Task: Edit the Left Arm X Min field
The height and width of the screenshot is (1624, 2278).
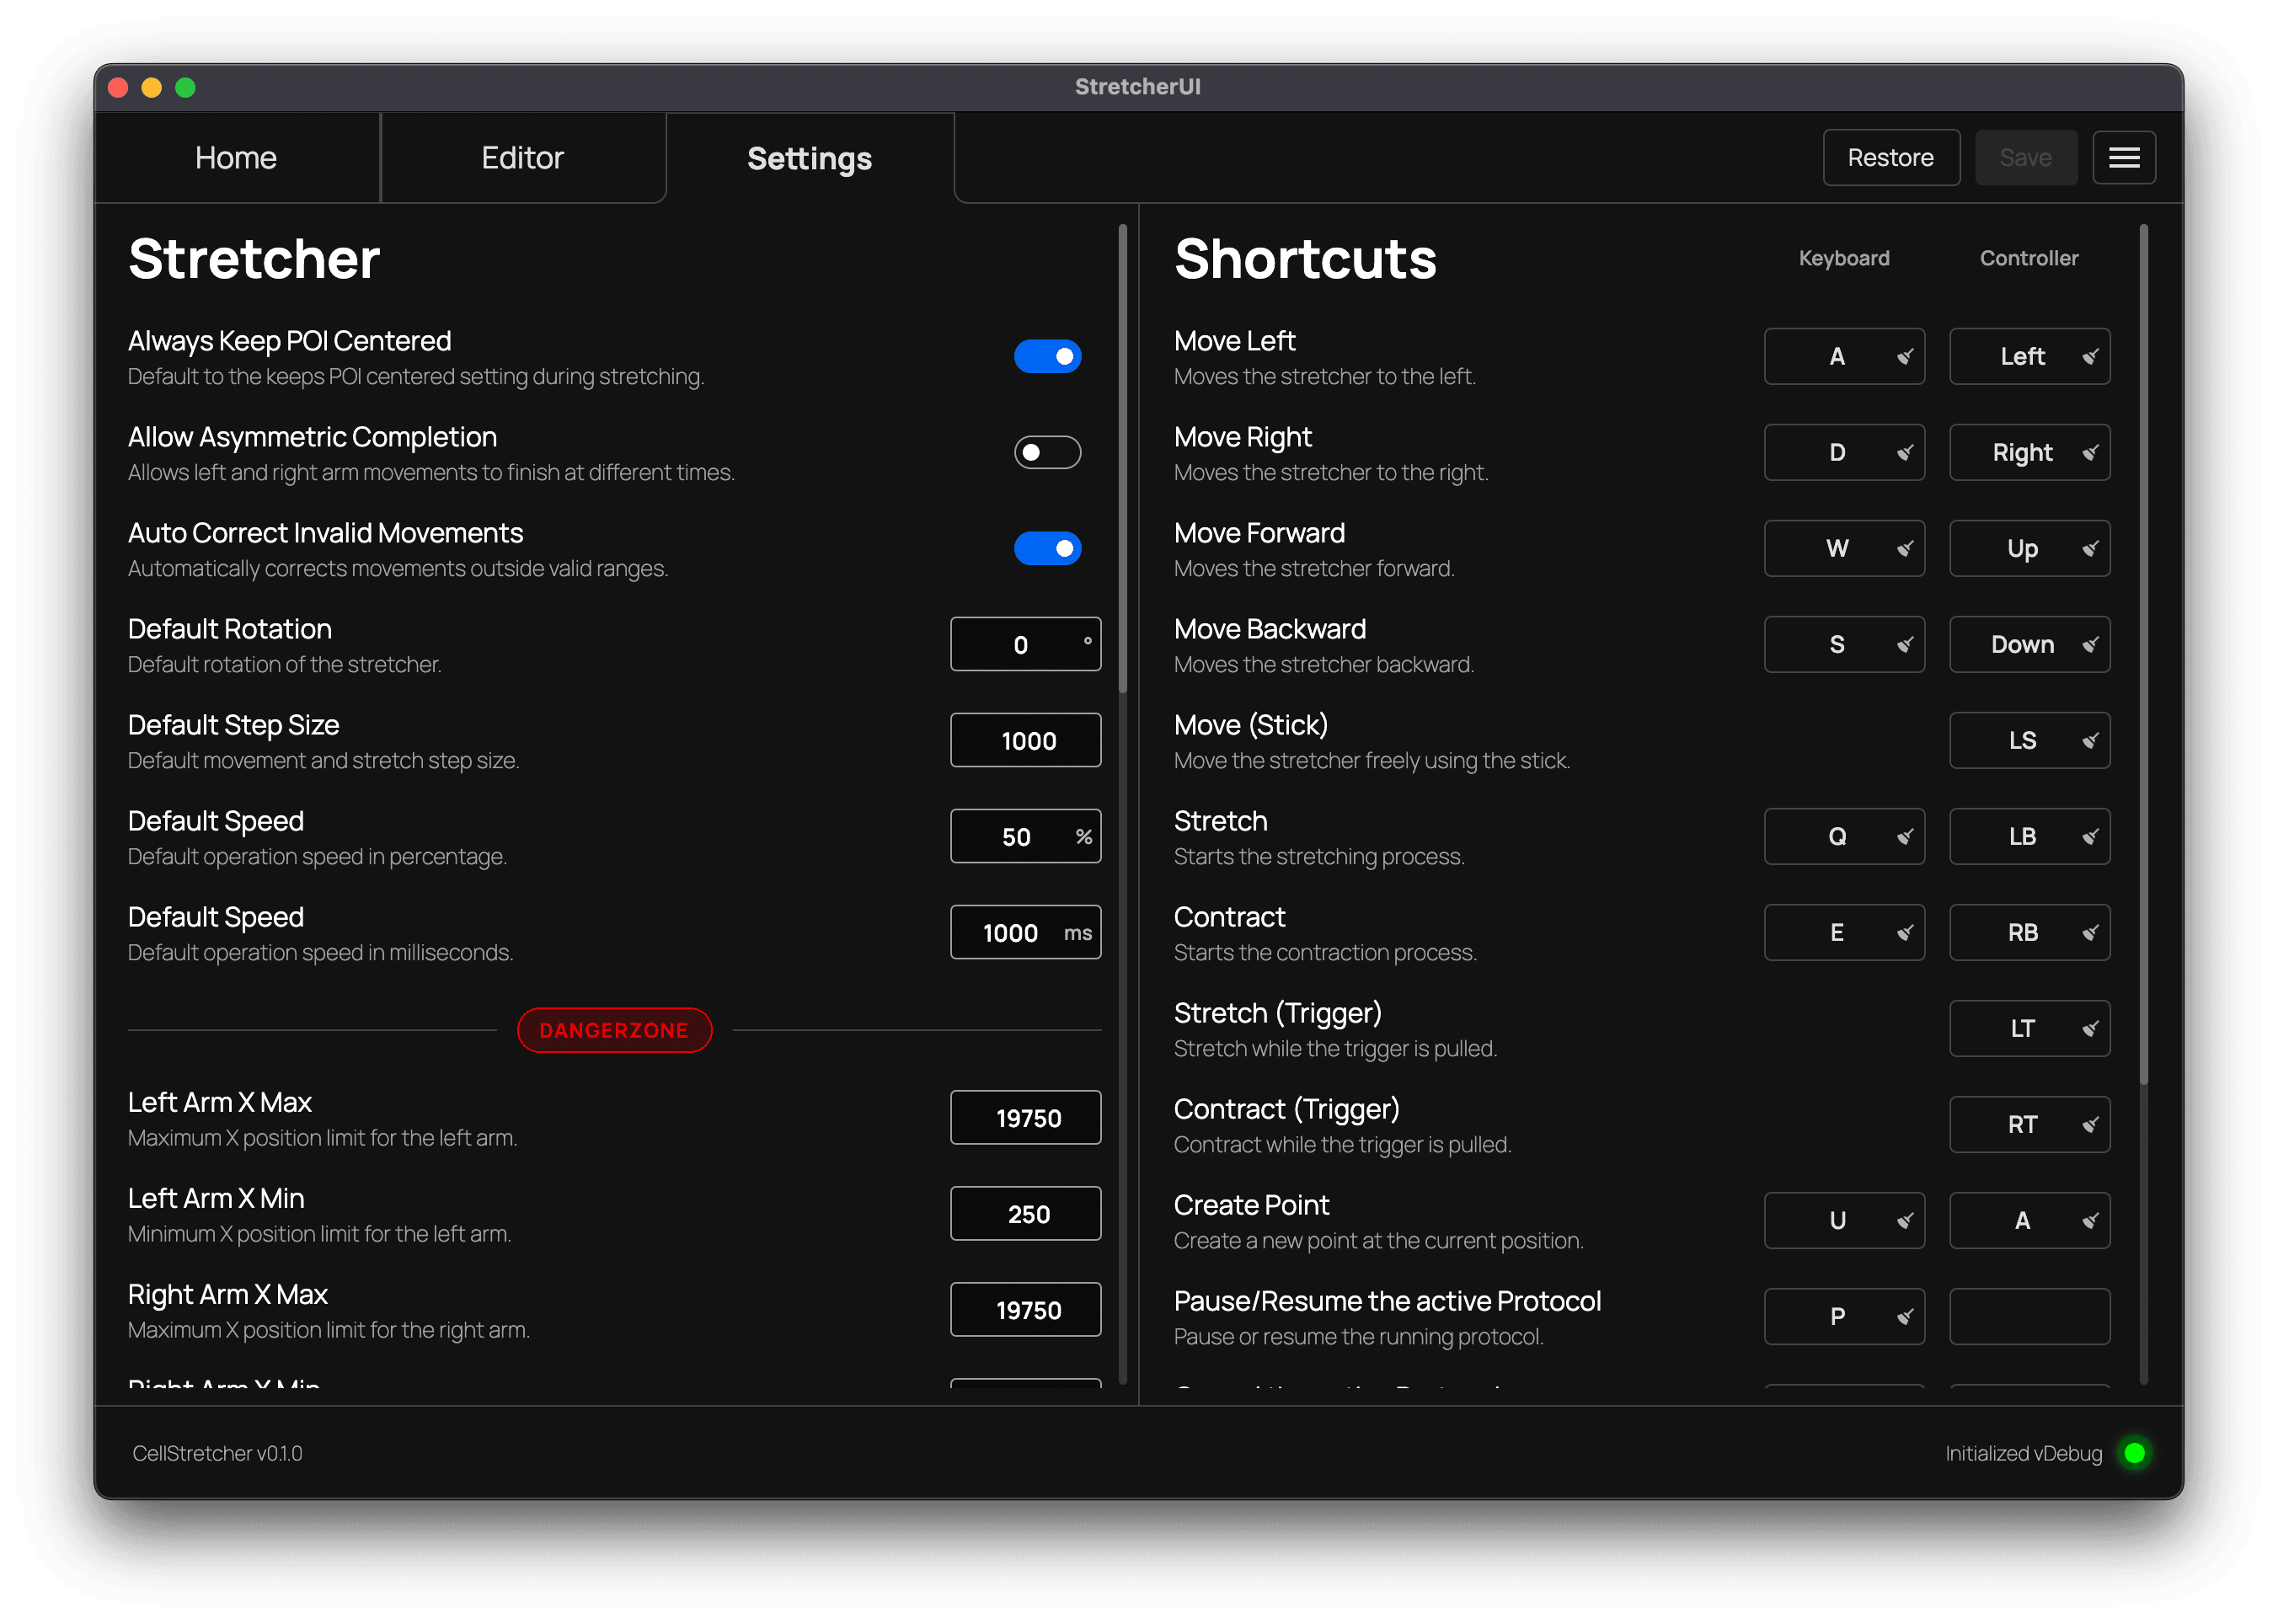Action: point(1025,1214)
